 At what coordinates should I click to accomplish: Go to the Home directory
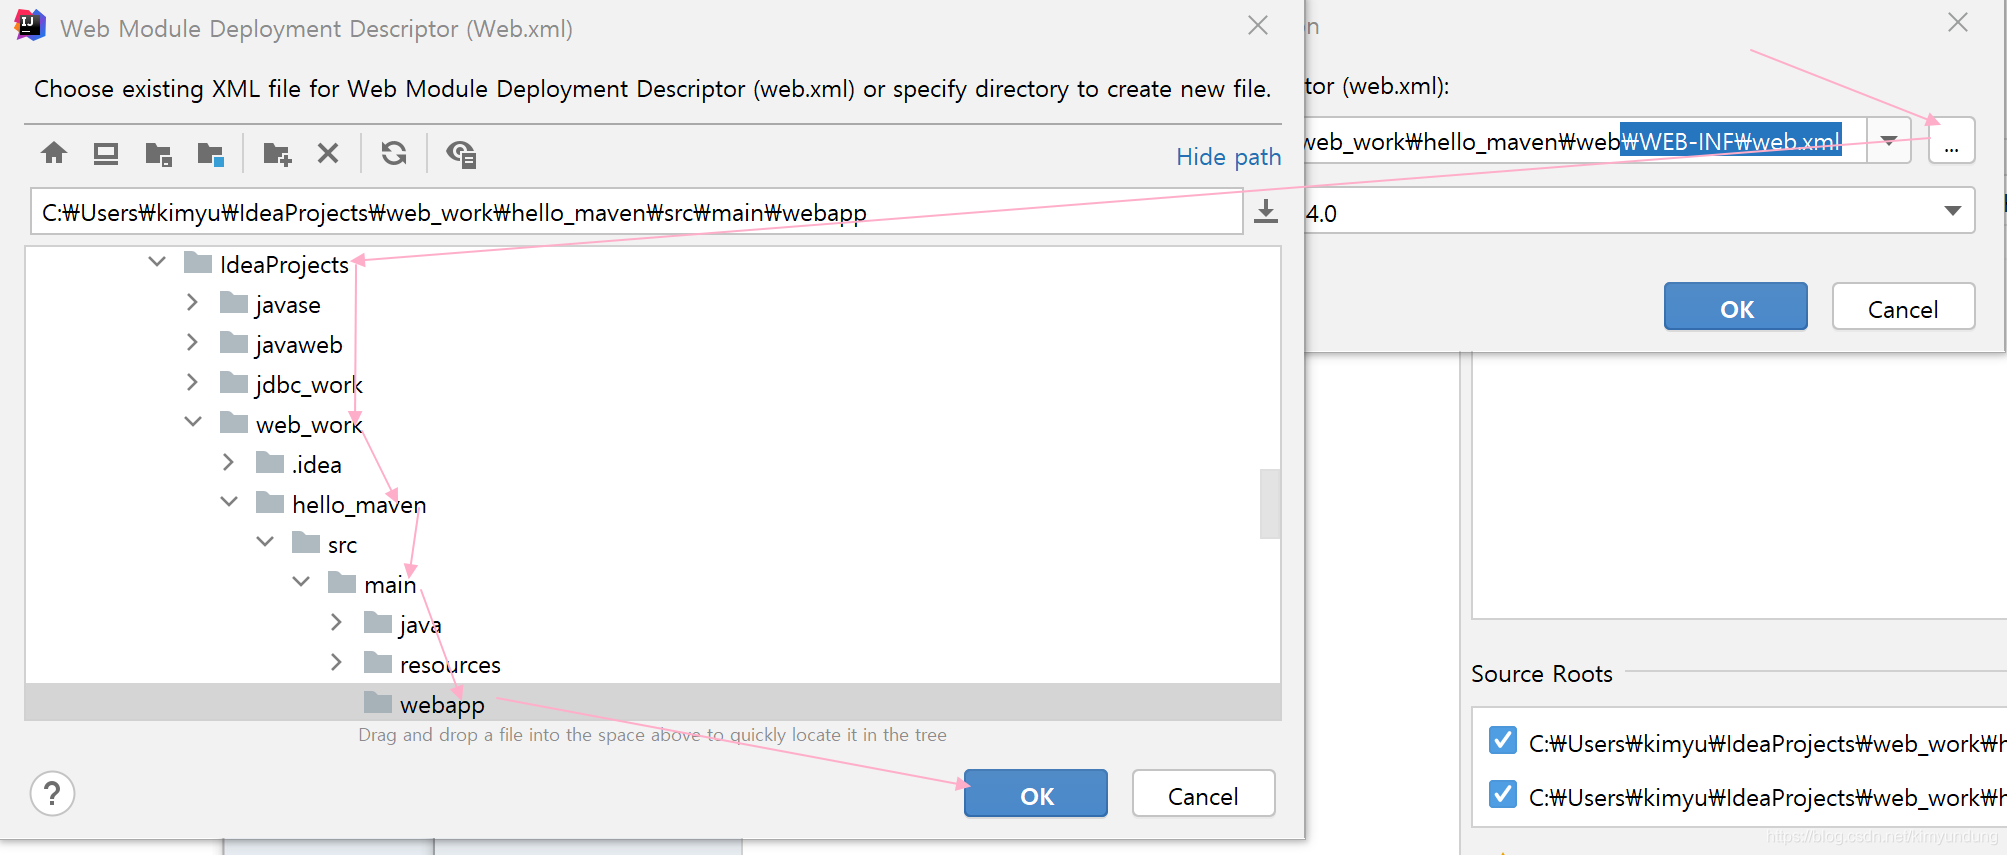click(54, 153)
